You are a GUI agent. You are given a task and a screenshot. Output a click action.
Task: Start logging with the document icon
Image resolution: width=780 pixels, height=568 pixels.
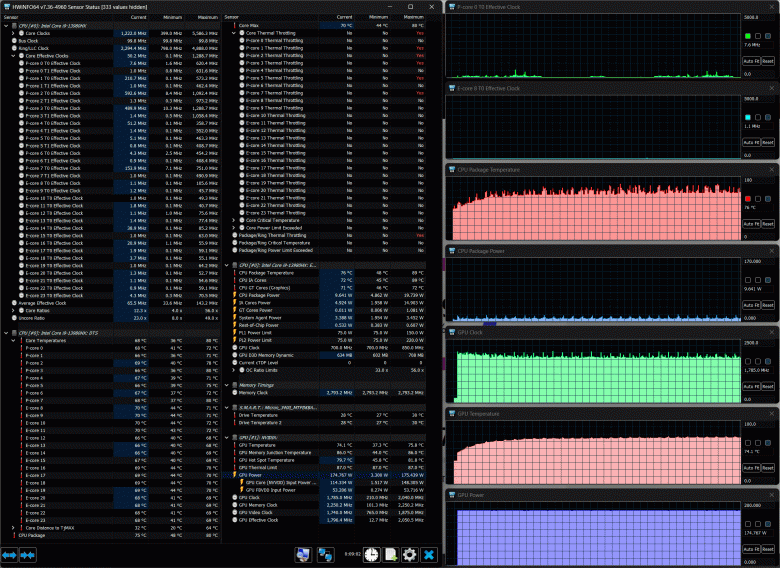(390, 554)
